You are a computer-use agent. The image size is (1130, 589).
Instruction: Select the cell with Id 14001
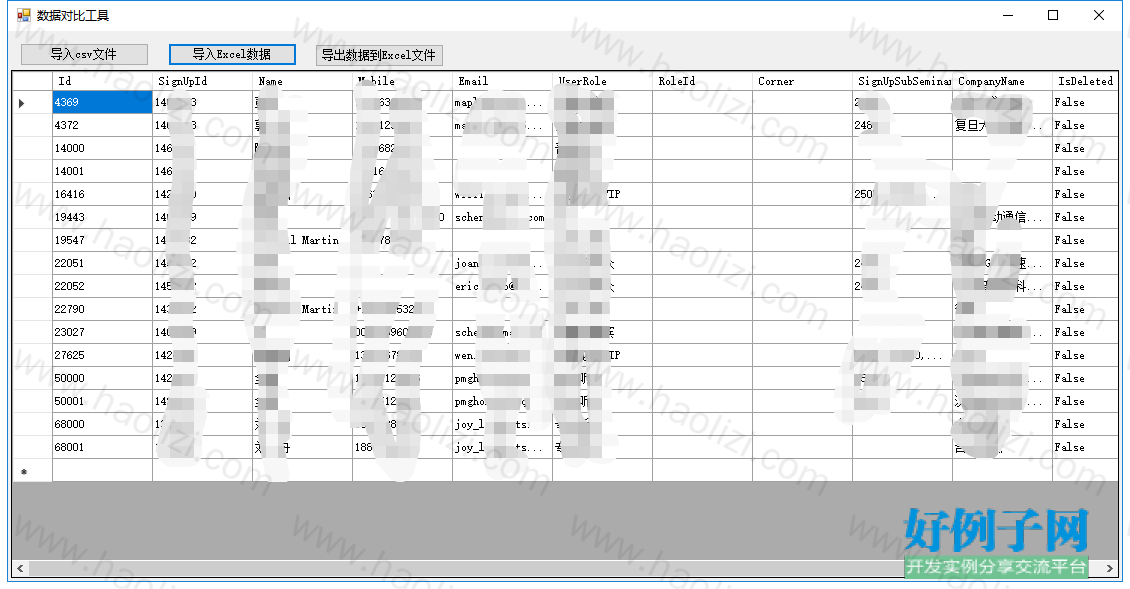(102, 172)
